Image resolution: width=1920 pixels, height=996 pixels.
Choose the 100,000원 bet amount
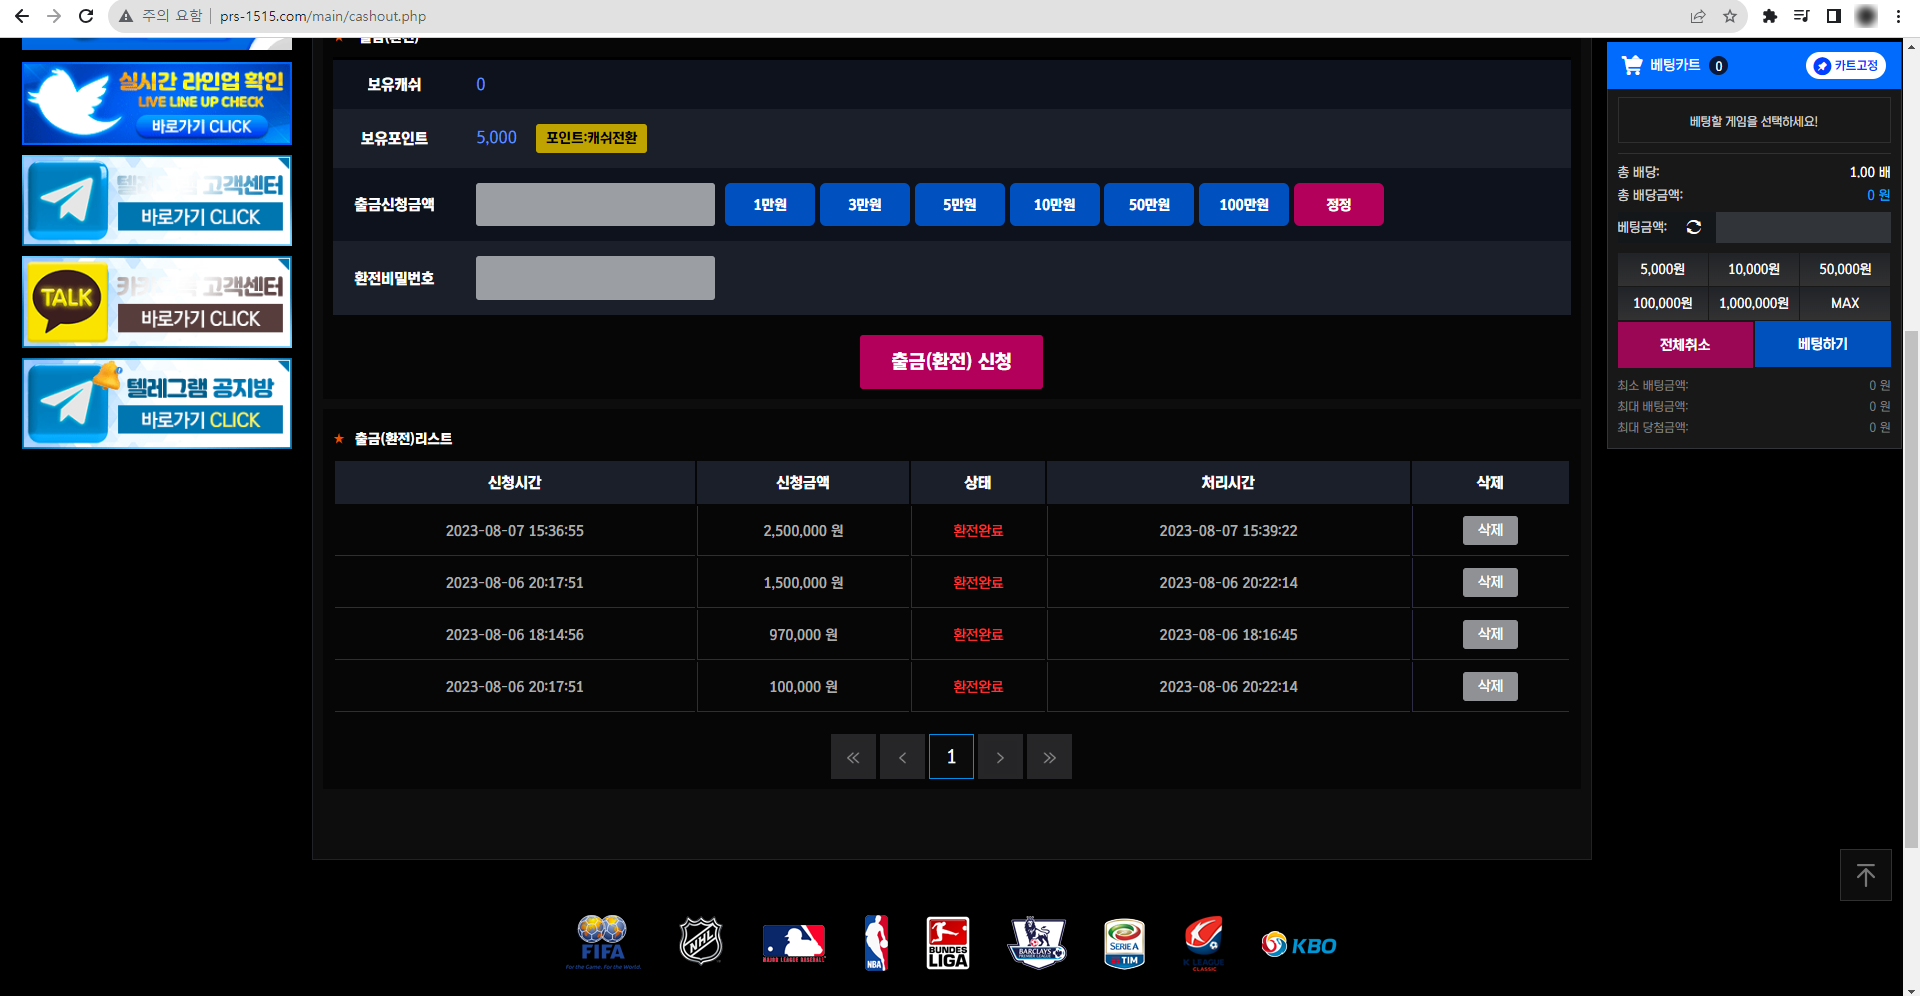(1663, 303)
